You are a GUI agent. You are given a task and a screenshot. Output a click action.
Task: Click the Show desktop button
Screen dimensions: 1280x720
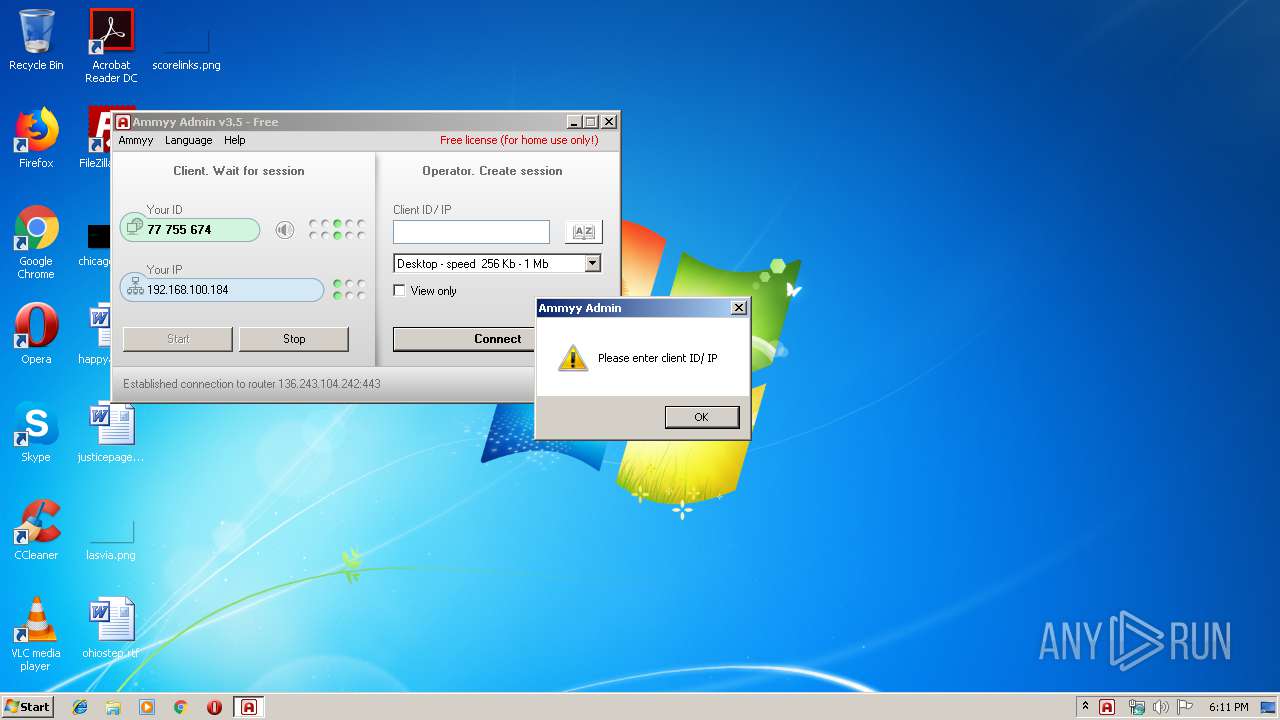(x=1269, y=707)
